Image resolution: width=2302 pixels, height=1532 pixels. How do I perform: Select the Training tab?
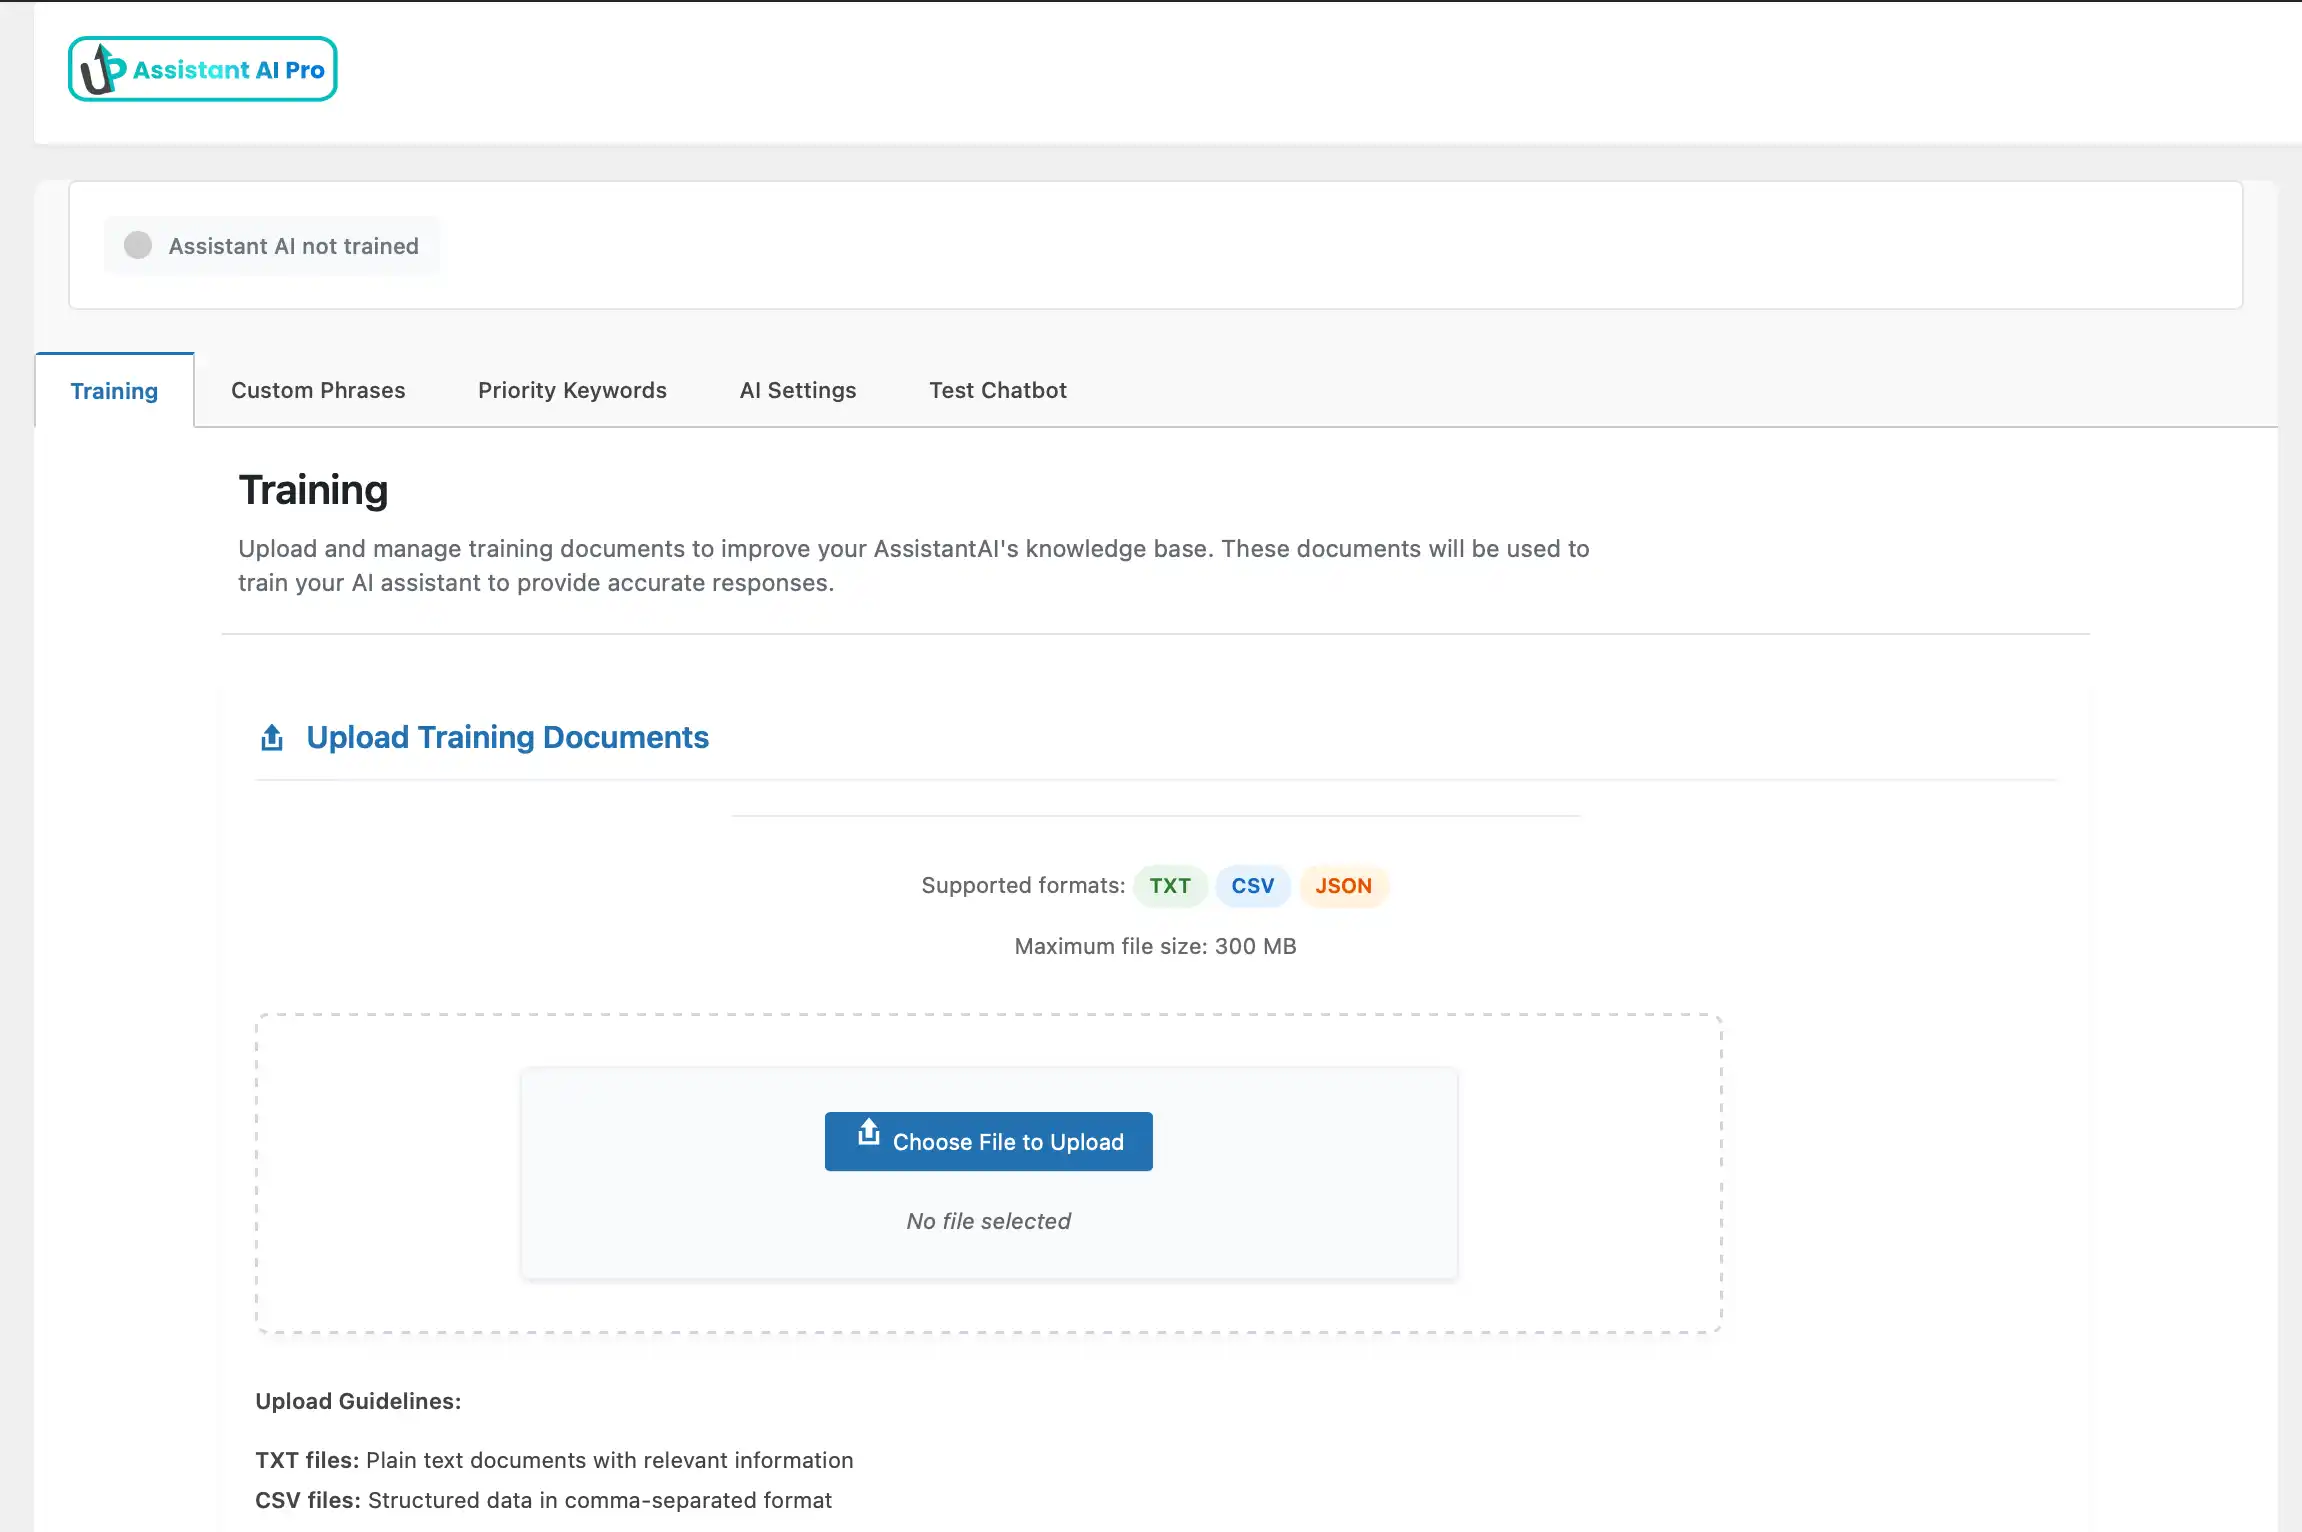pos(113,390)
